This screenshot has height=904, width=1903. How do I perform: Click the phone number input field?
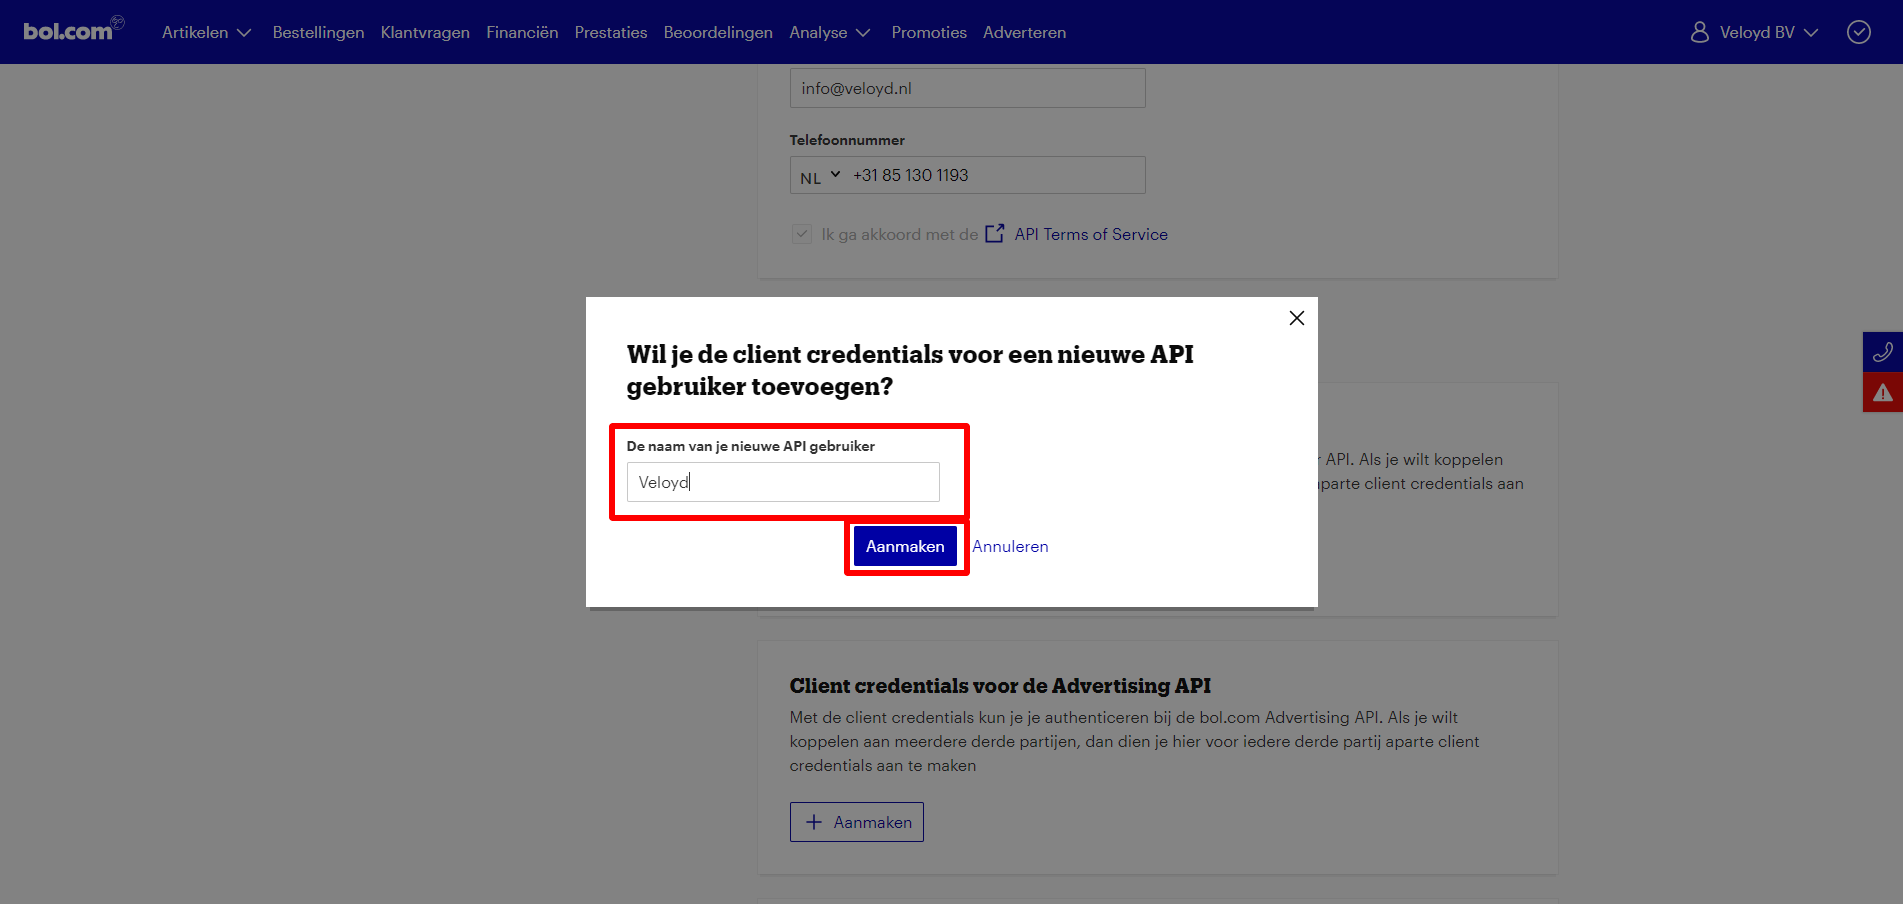pos(995,175)
